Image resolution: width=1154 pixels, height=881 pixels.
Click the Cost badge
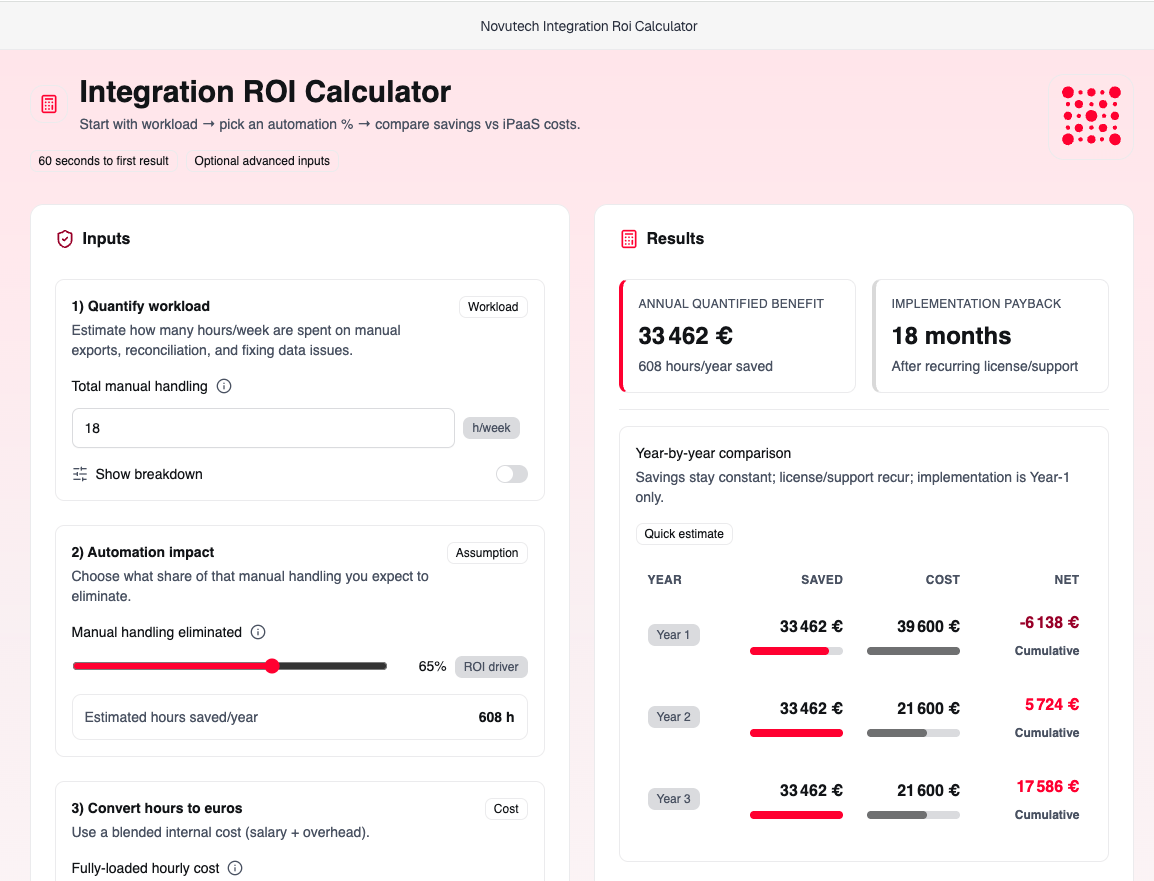(506, 809)
